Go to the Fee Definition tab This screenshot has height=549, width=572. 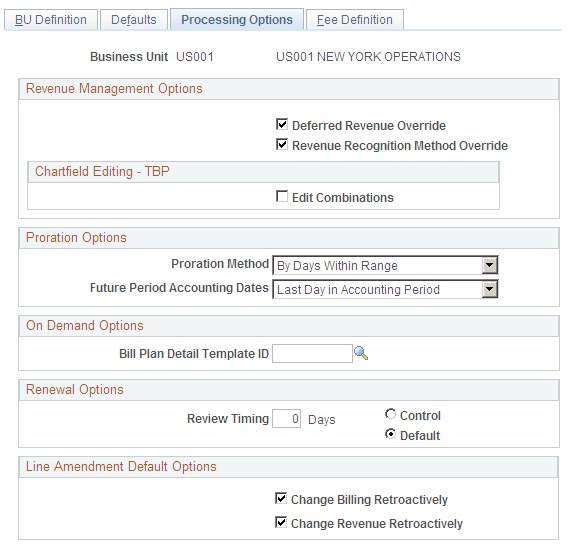355,19
